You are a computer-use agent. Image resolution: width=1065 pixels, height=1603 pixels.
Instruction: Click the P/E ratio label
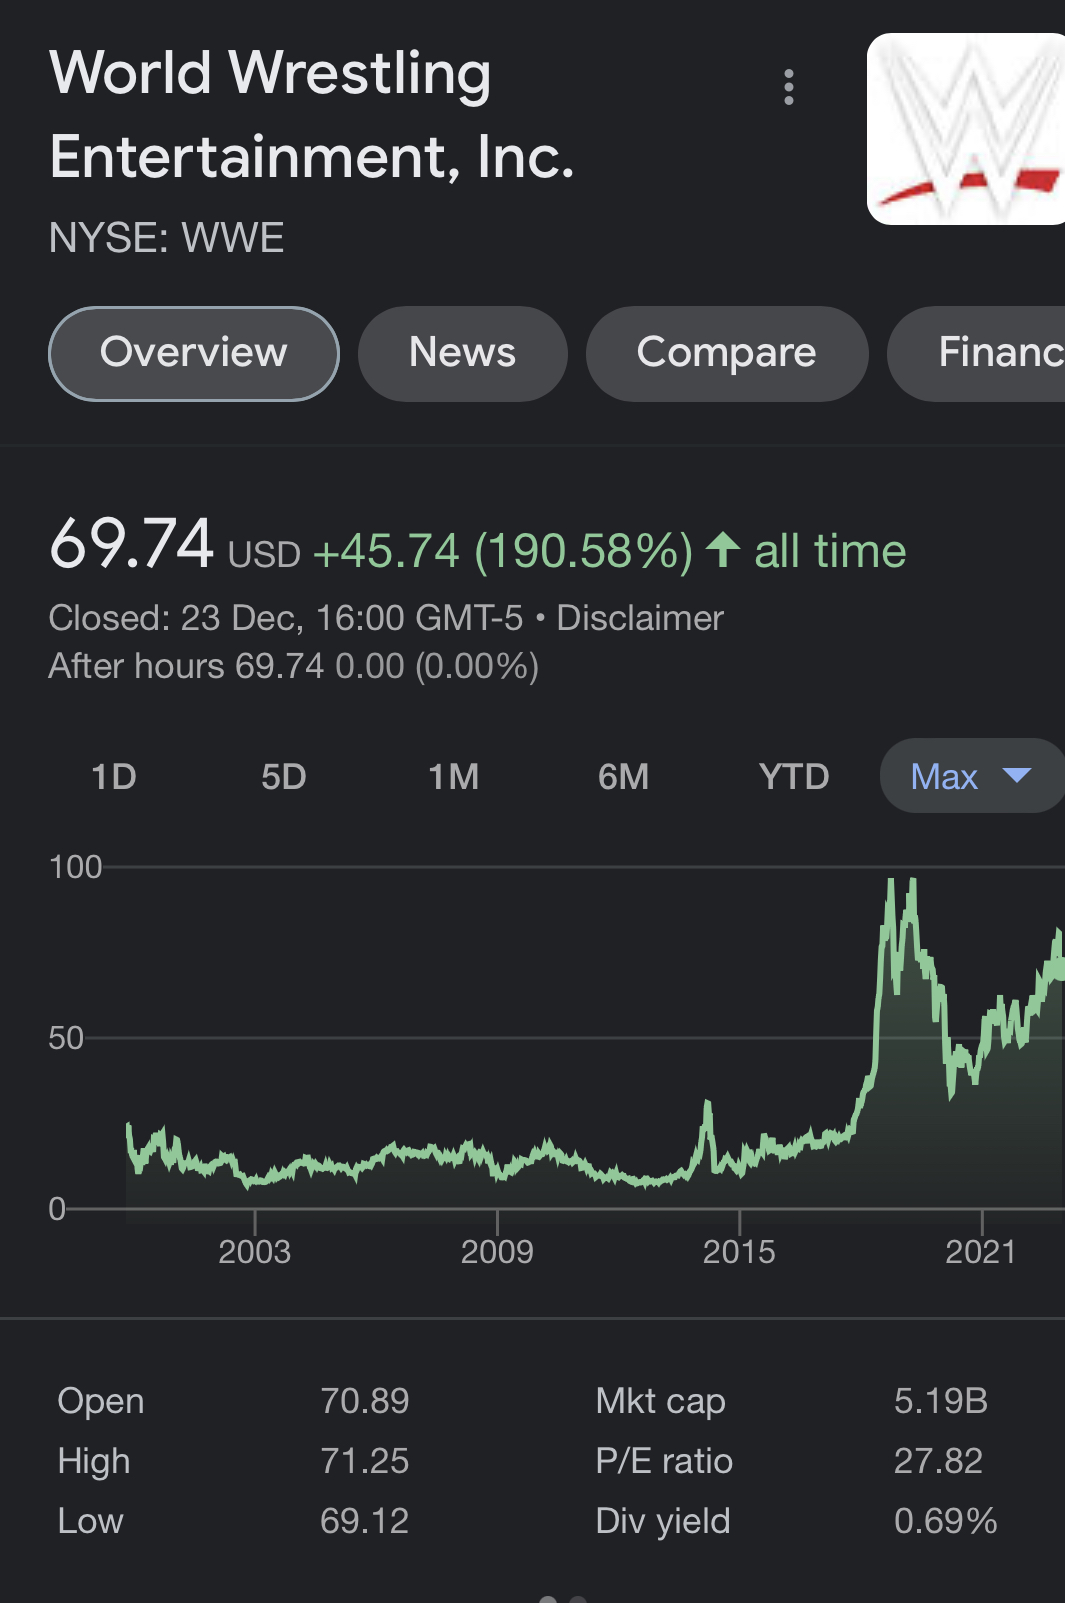pos(665,1461)
